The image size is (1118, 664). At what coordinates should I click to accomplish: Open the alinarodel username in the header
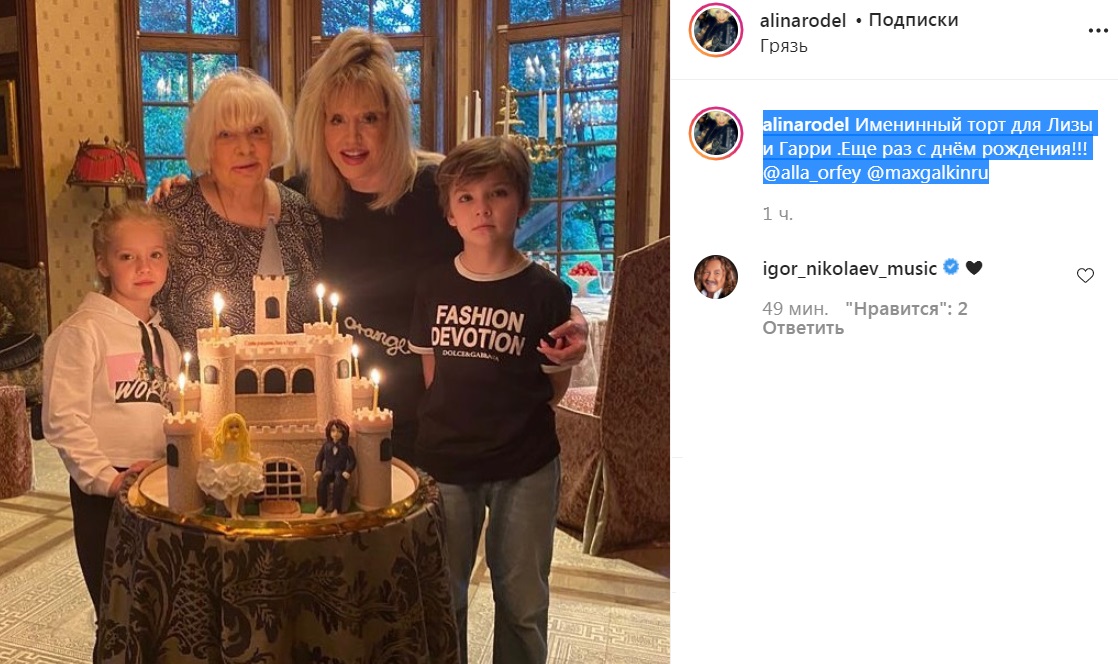[x=803, y=21]
